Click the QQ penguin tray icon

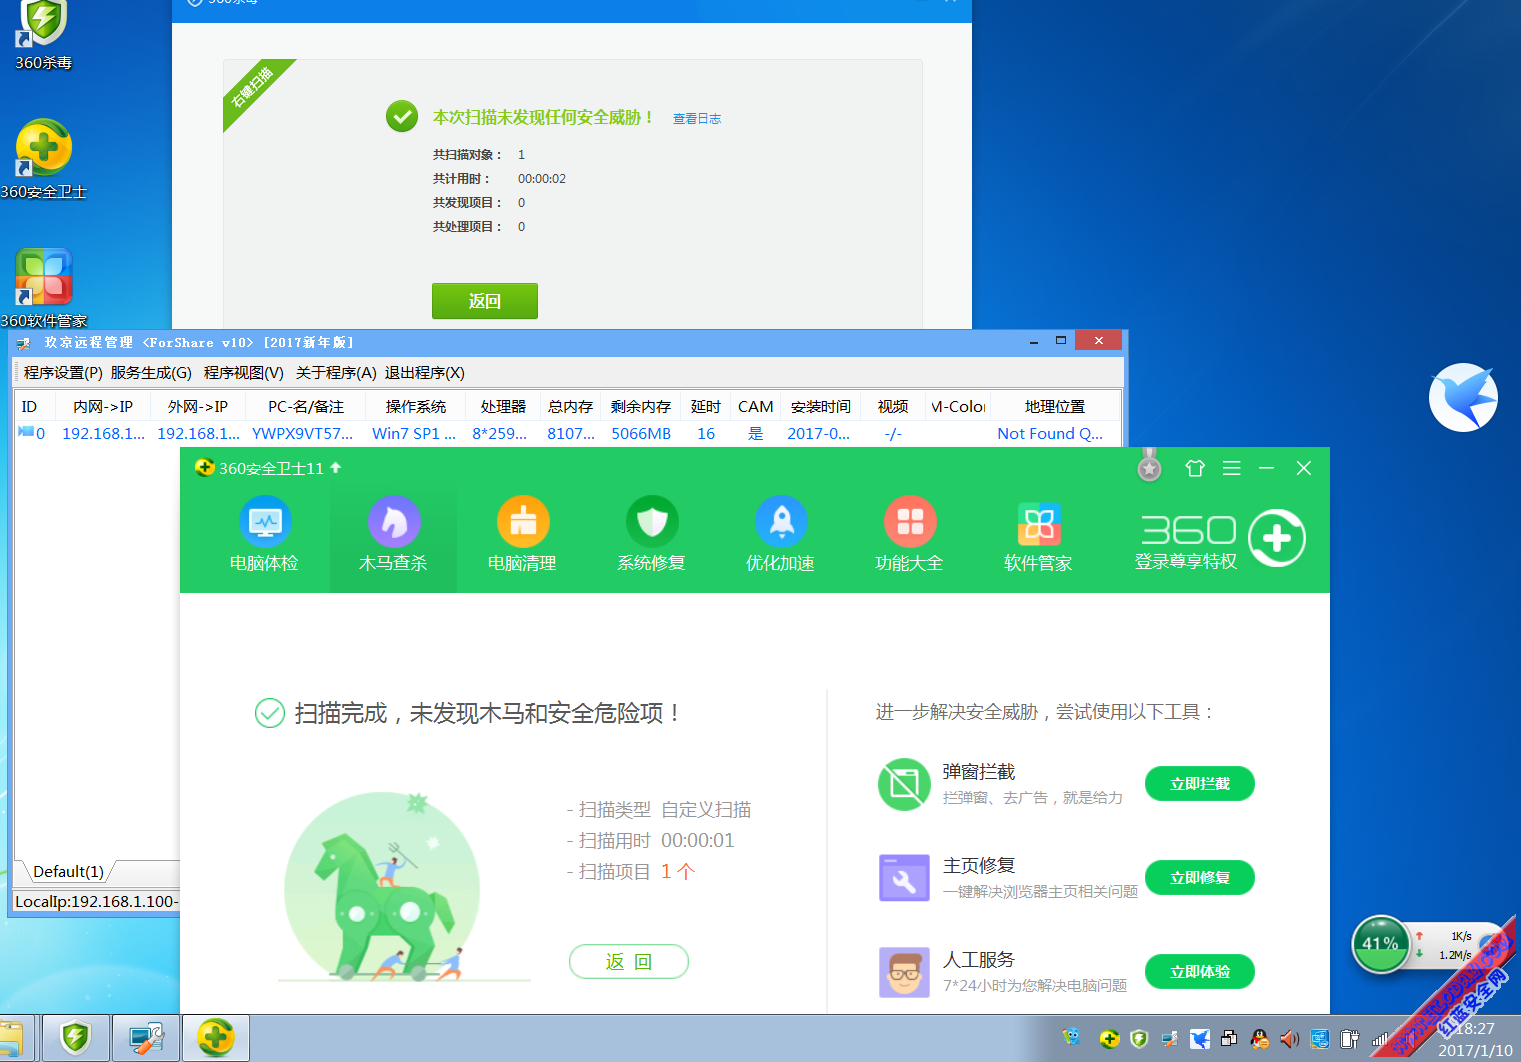click(1260, 1039)
